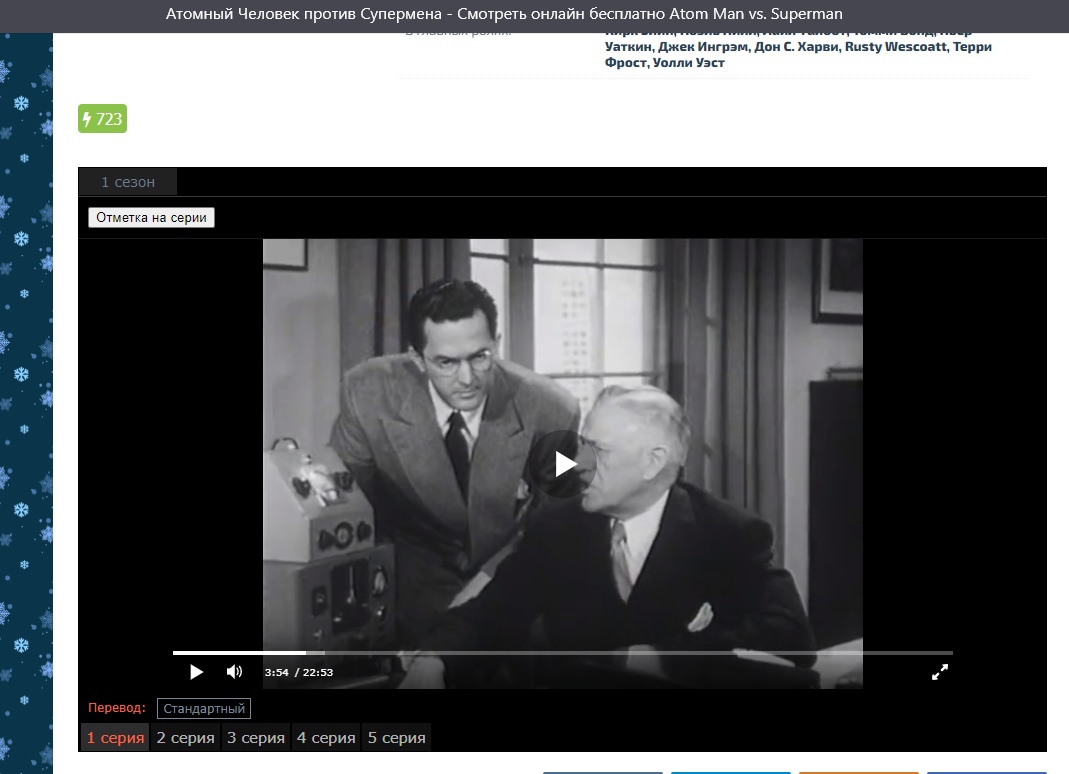Screen dimensions: 1069x774
Task: Select the "1 сезон" season tab
Action: coord(128,182)
